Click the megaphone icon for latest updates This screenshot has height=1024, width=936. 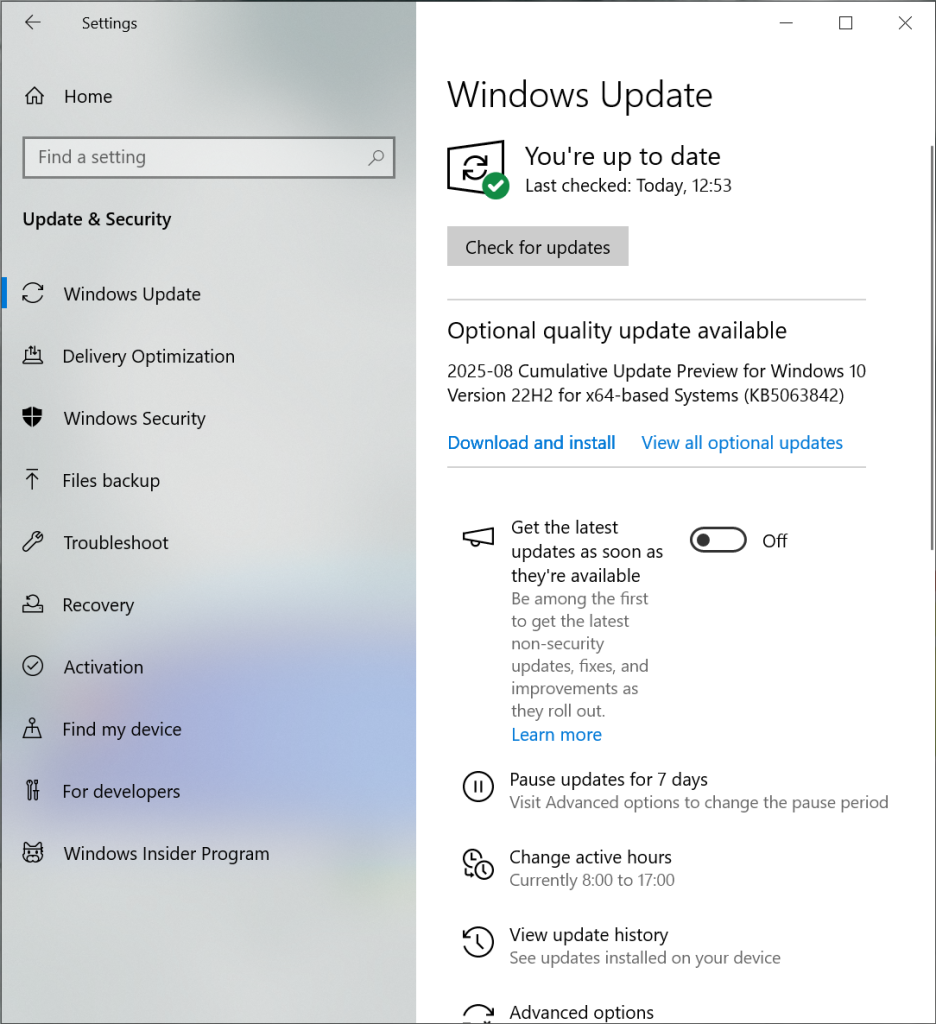(x=478, y=537)
